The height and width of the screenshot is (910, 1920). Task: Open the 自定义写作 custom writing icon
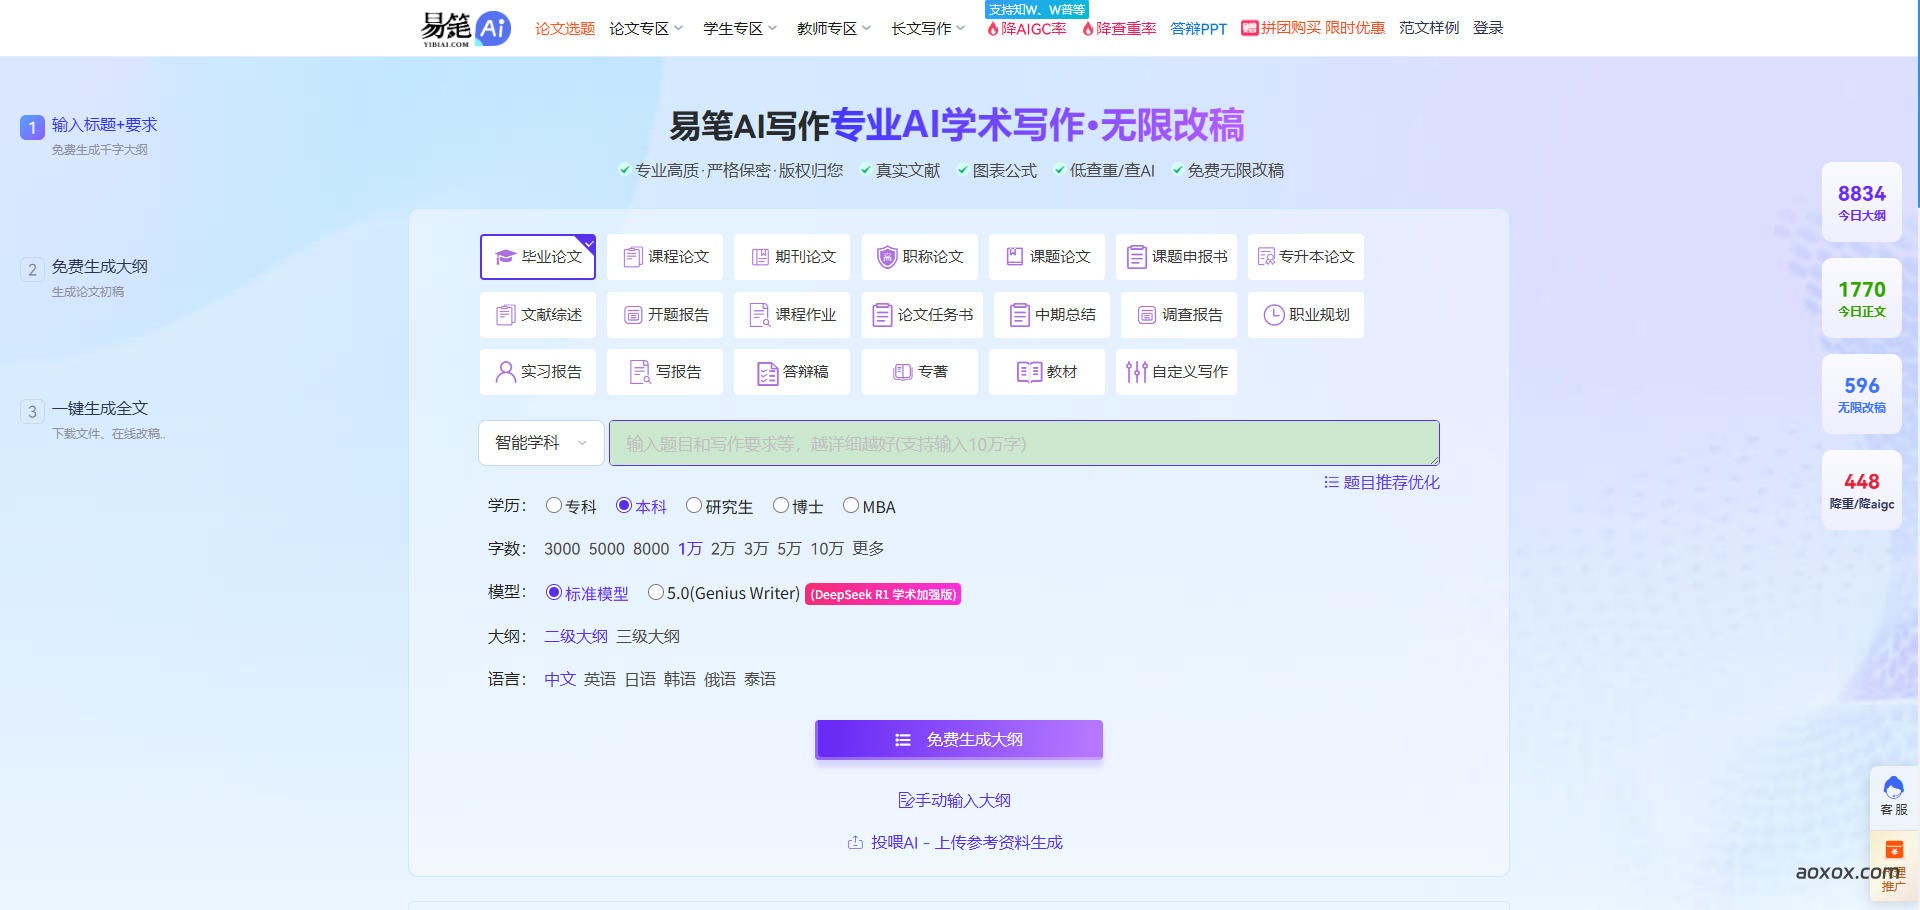(1136, 371)
